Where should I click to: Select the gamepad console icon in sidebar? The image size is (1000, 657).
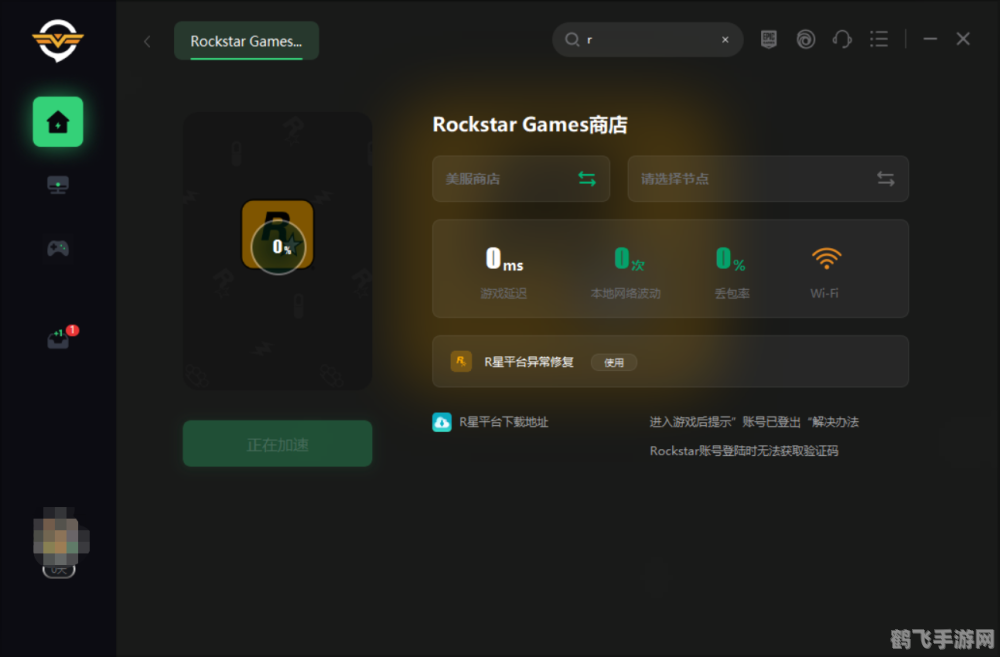click(x=57, y=247)
